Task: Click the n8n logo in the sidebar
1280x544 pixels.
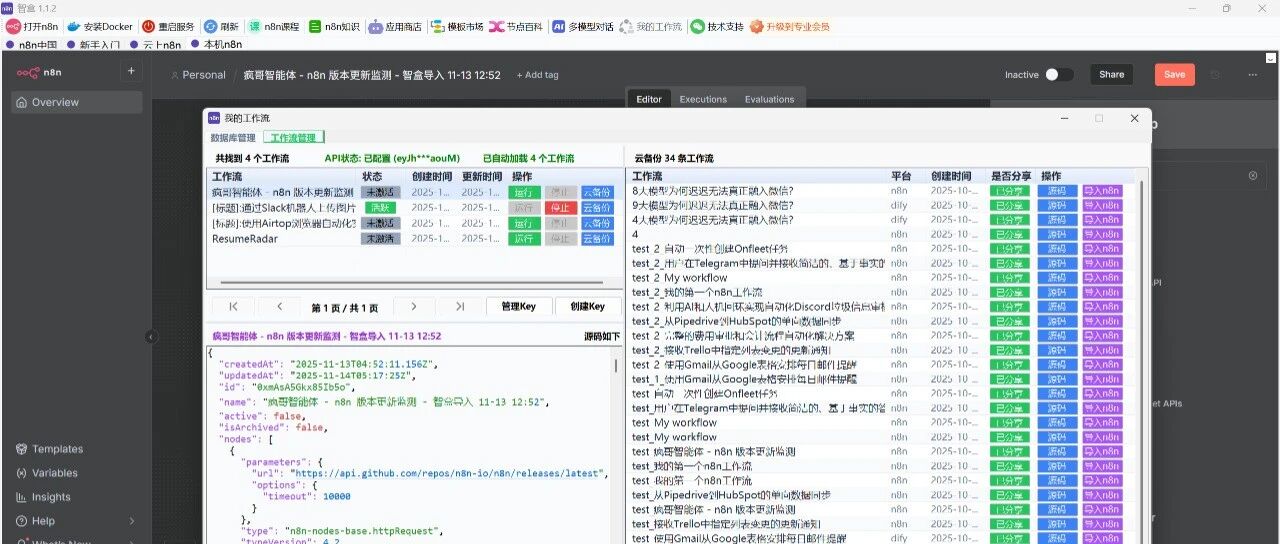Action: click(x=38, y=72)
